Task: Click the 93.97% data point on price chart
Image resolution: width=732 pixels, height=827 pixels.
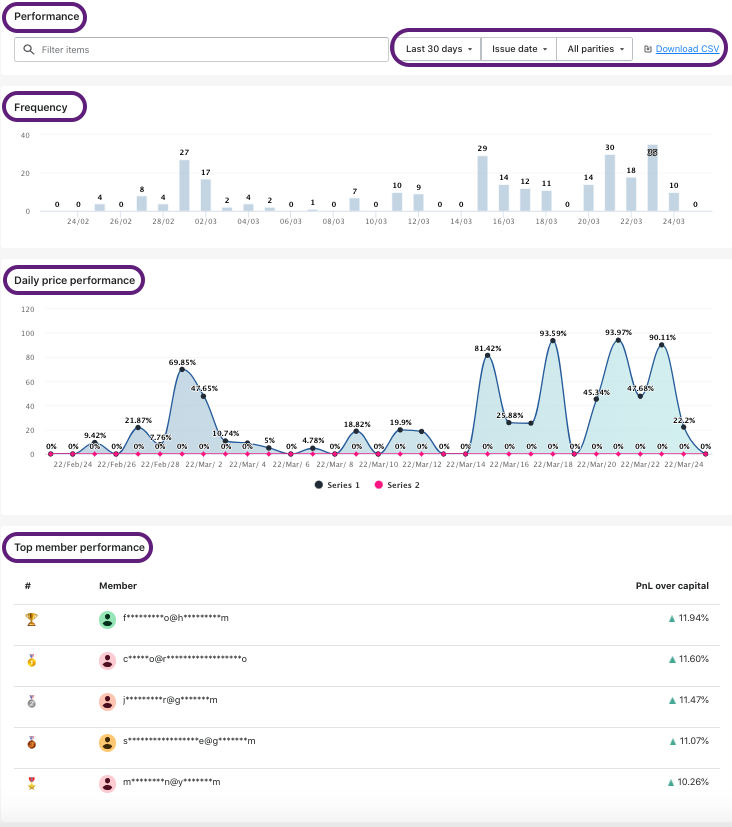Action: click(618, 341)
